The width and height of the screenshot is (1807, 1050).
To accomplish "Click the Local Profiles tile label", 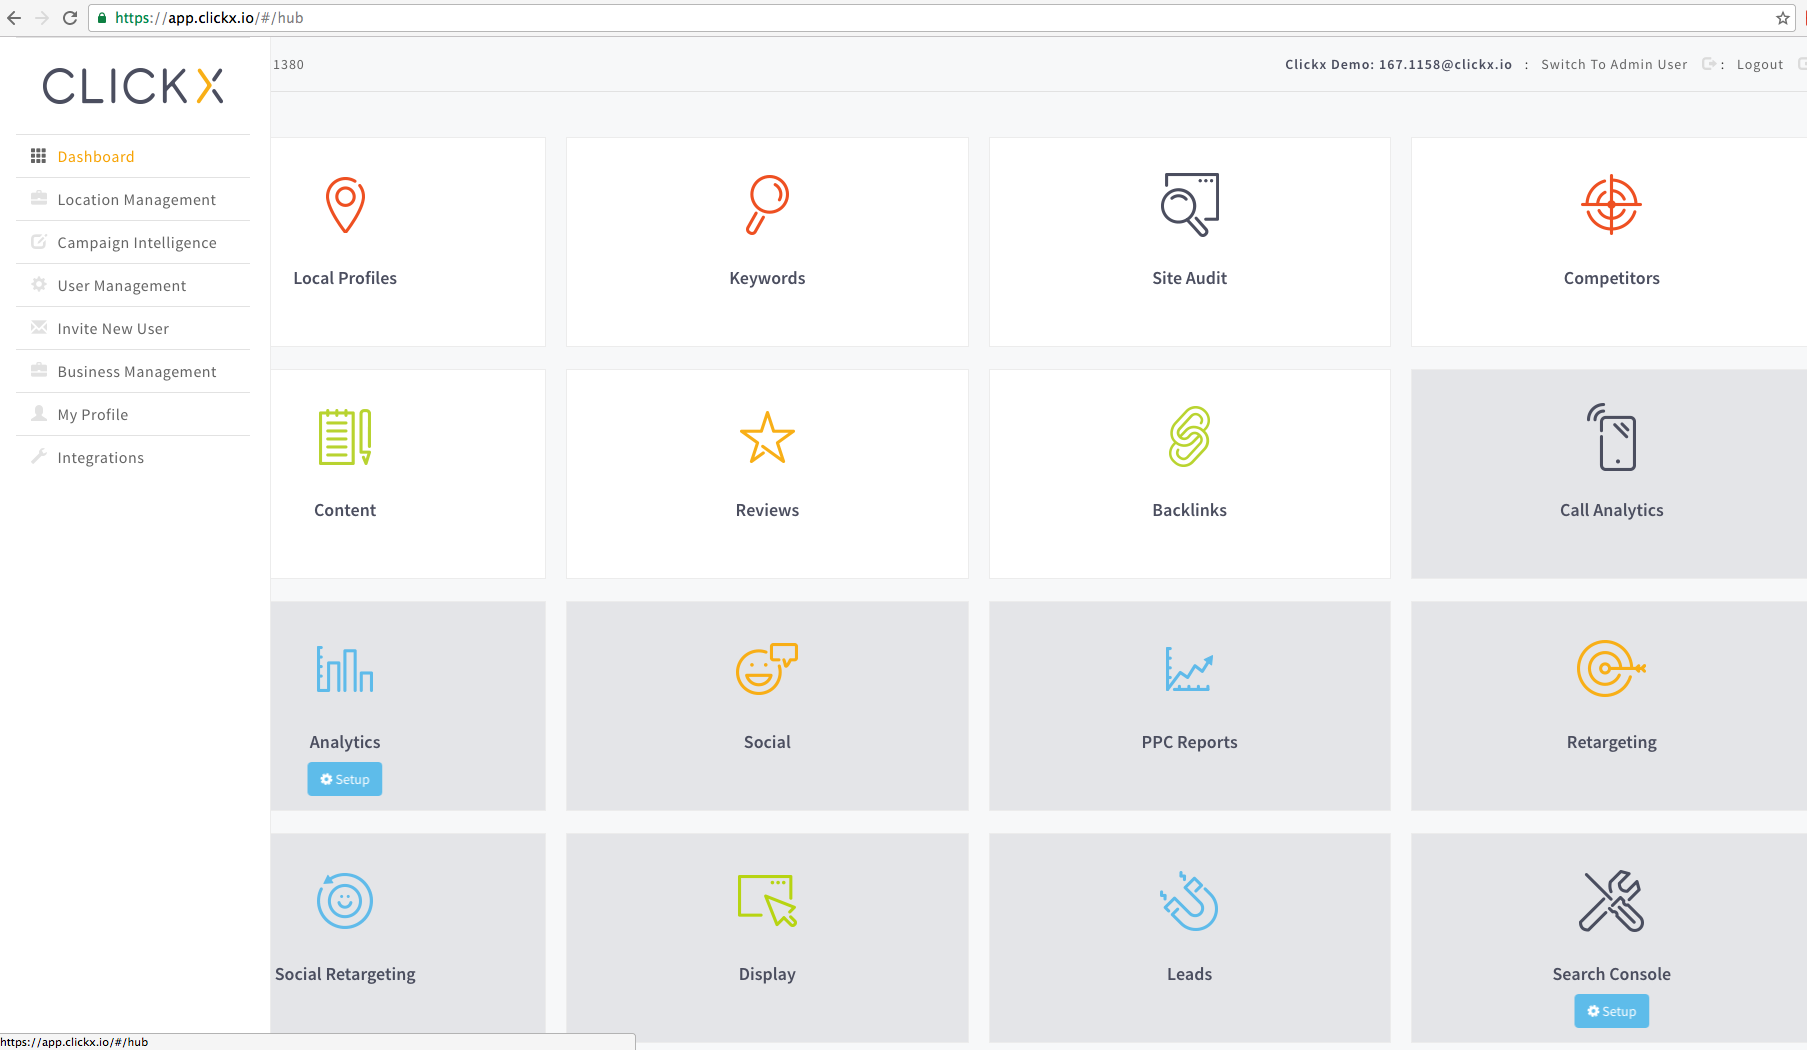I will 345,278.
